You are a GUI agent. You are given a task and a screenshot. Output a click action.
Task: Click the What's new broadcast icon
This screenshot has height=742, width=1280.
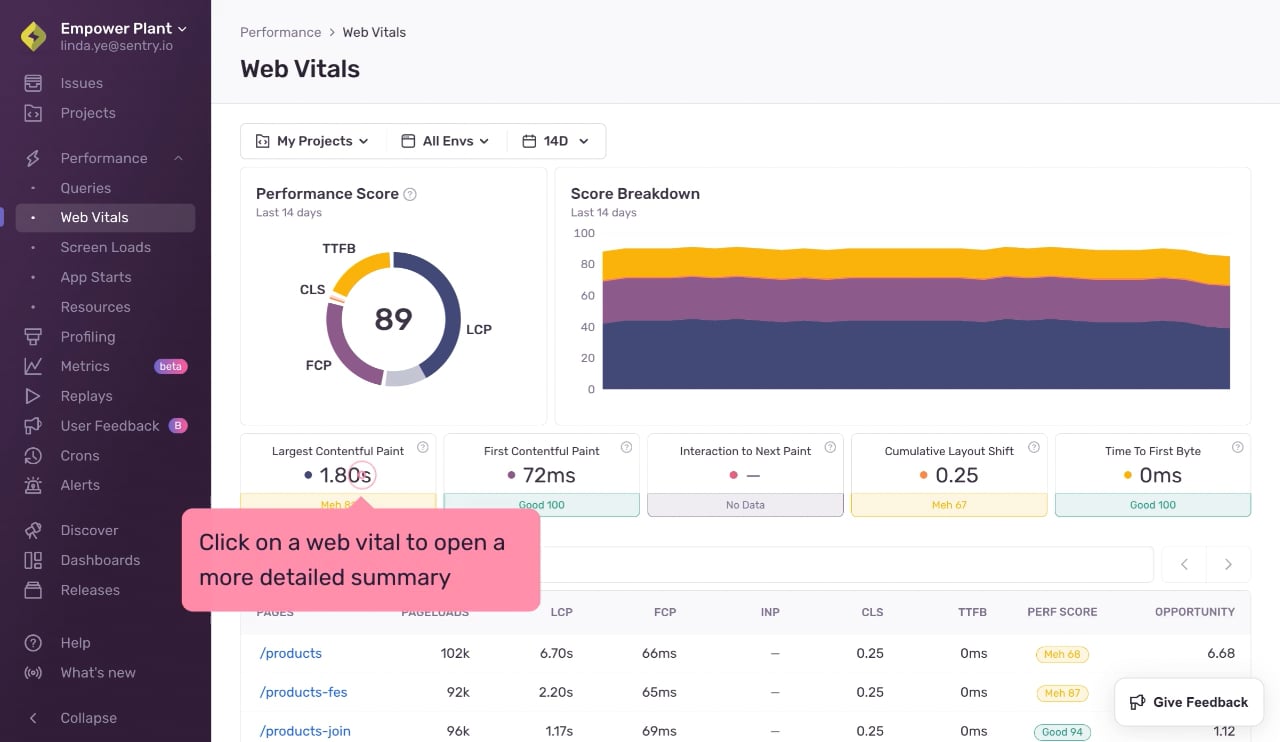[x=33, y=673]
